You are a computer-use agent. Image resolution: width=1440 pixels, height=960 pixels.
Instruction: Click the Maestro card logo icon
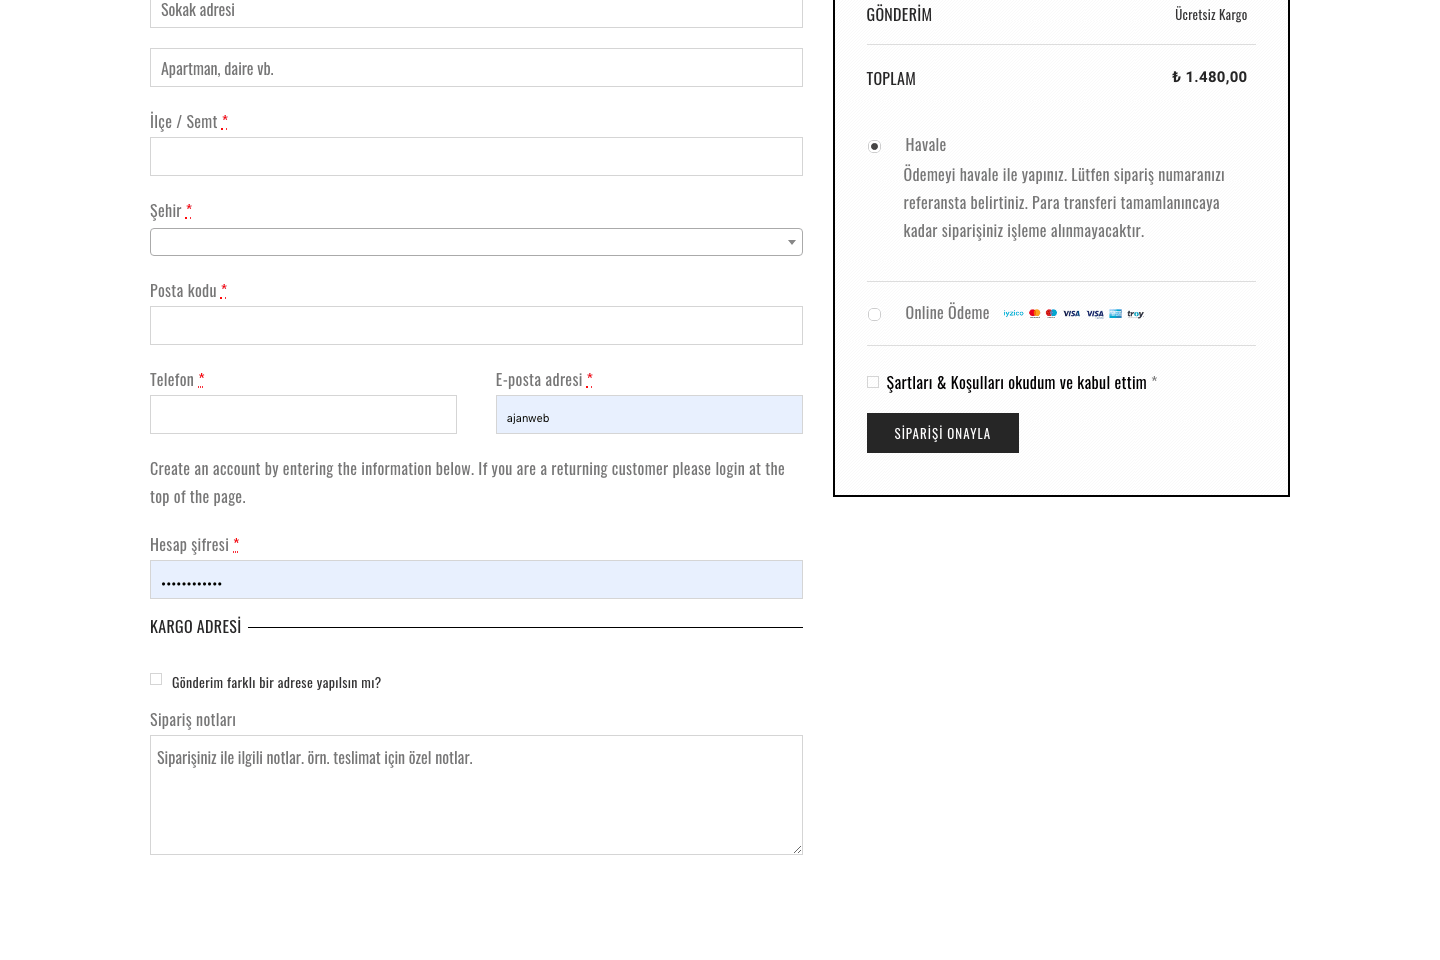(1051, 314)
